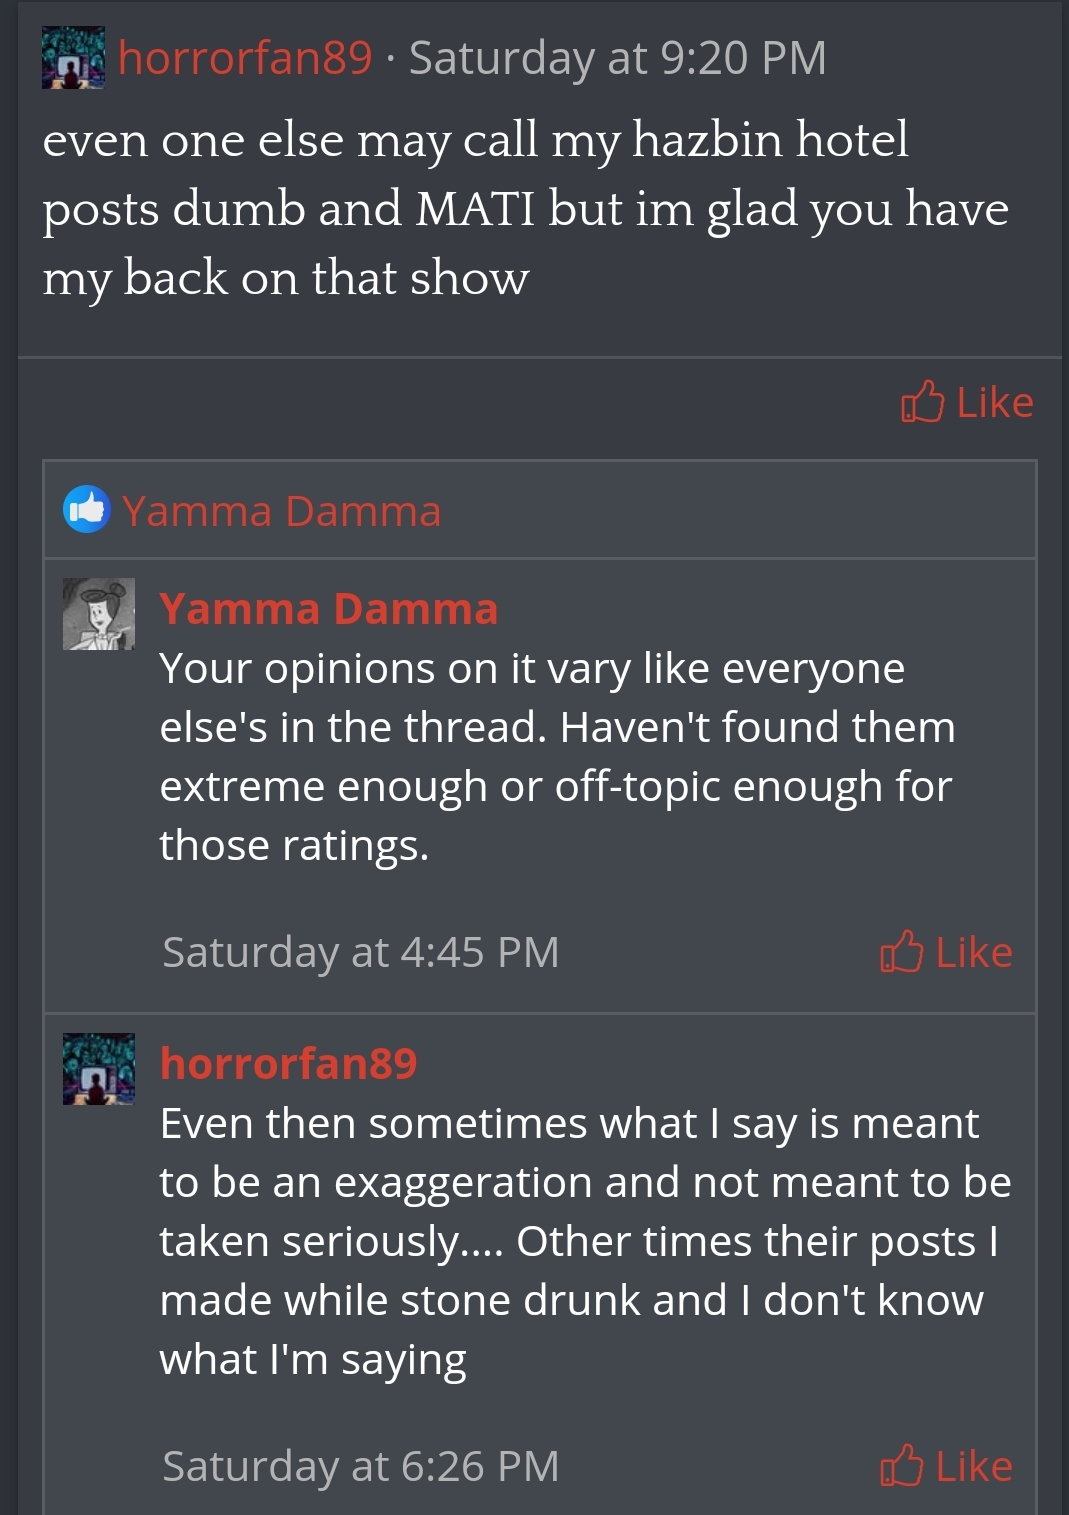Visit Yamma Damma's profile via the comment username
Screen dimensions: 1069x1515
point(328,609)
